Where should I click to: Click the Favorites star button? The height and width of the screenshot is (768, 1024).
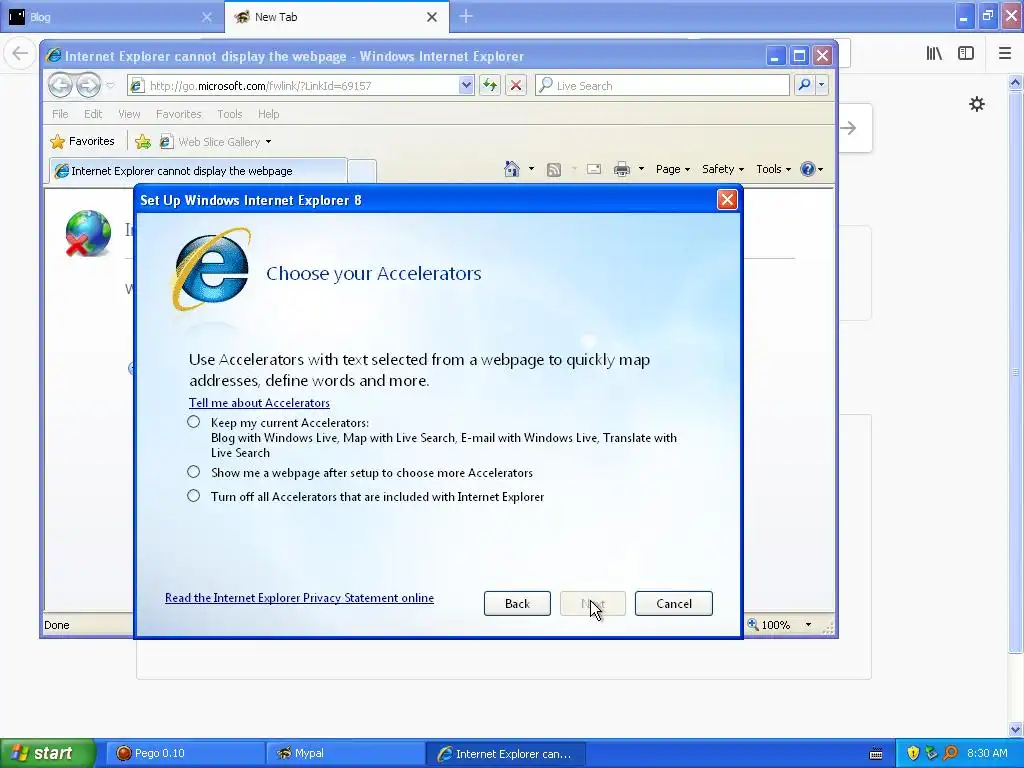click(82, 141)
